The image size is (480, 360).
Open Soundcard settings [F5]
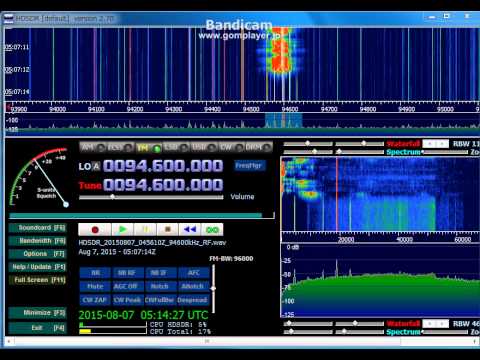coord(38,228)
